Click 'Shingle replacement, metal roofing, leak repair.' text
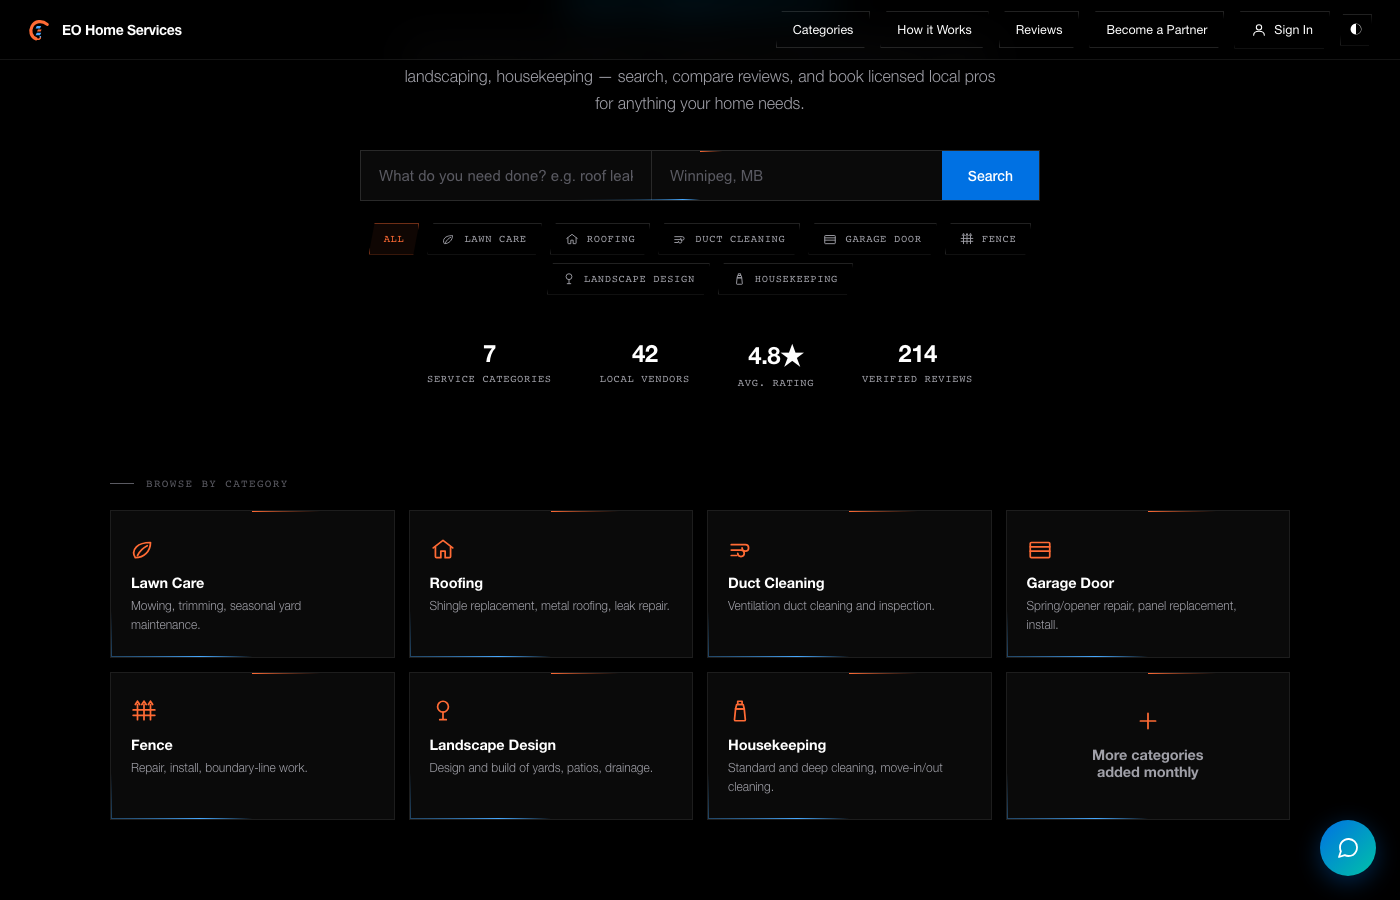Screen dimensions: 1400x900 tap(549, 606)
